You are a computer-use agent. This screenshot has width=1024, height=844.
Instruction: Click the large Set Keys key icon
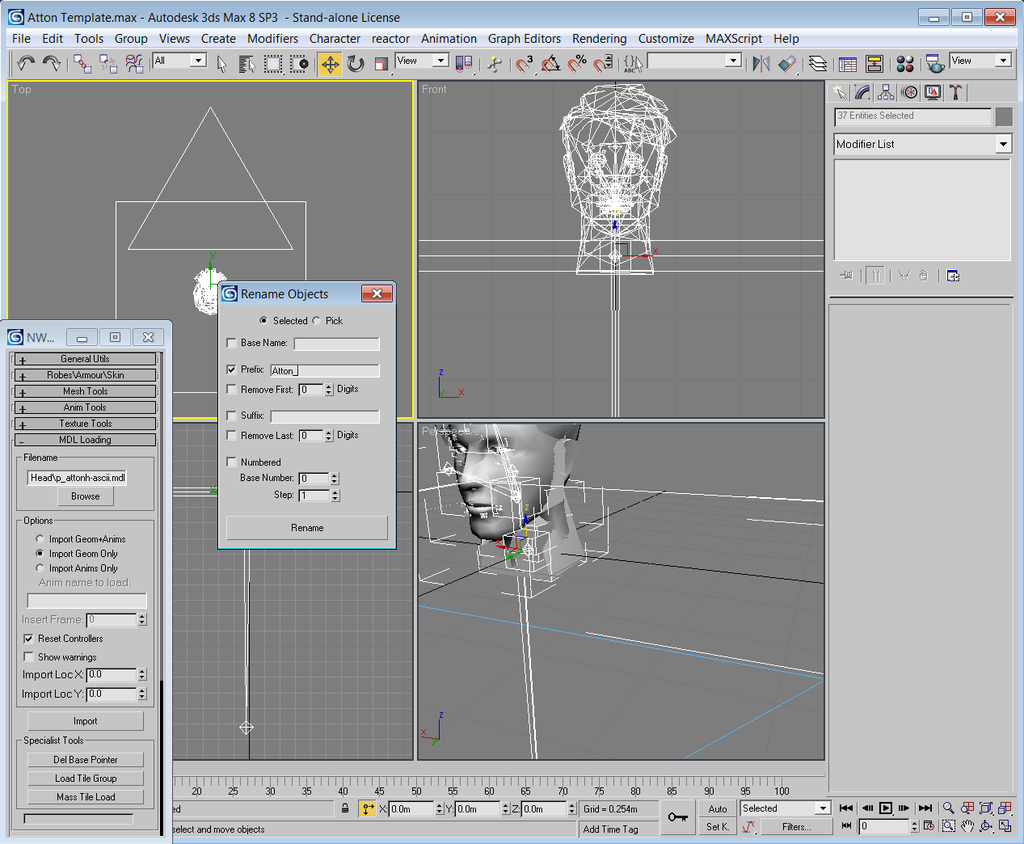pos(678,817)
